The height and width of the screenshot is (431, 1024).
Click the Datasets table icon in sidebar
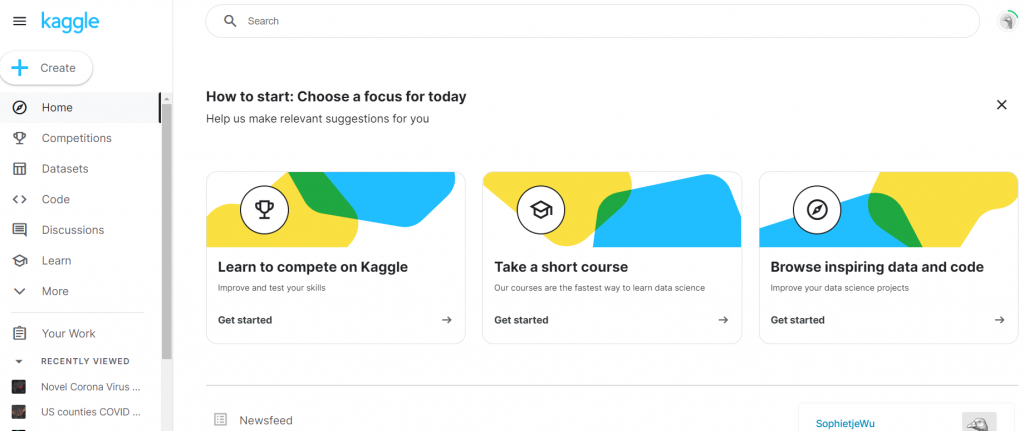click(x=19, y=169)
